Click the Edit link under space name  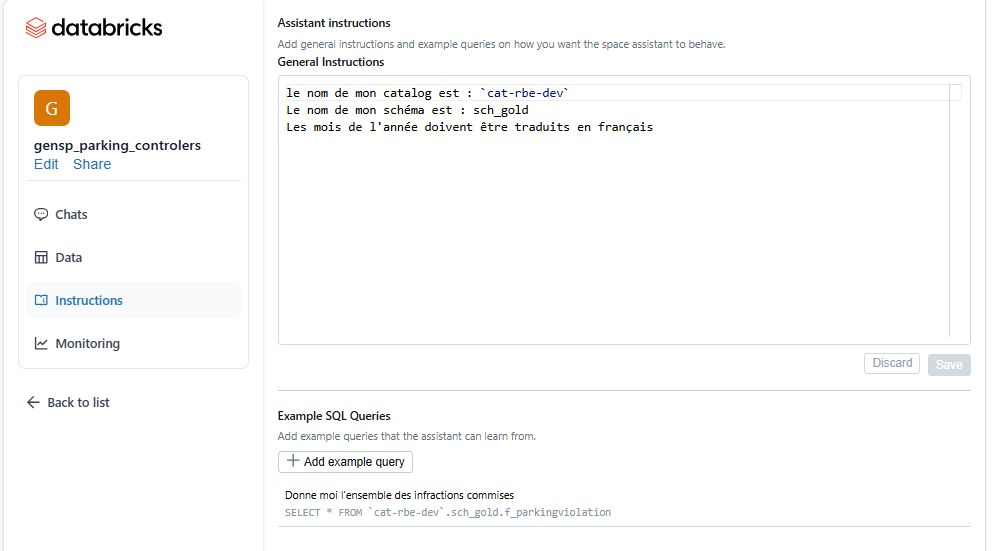[x=46, y=164]
